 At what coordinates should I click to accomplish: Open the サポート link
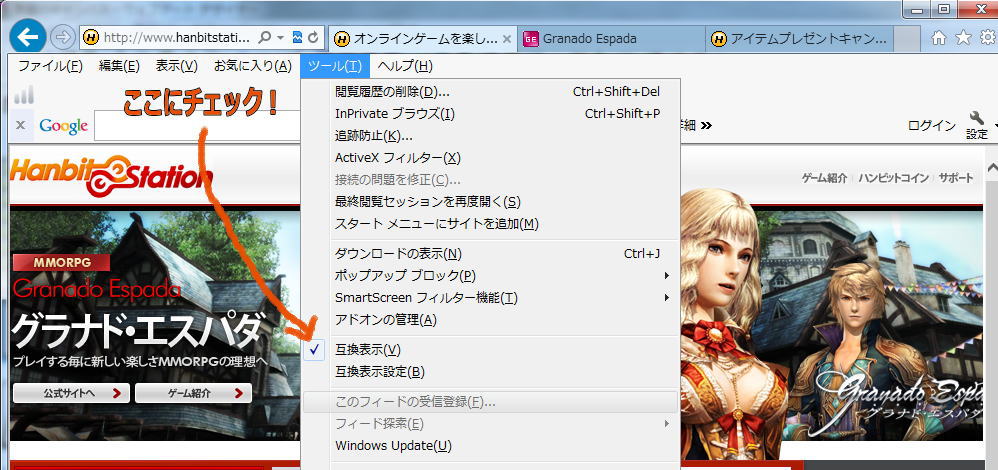(x=956, y=178)
